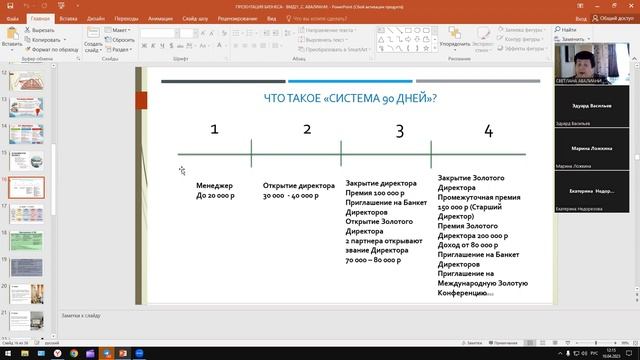Click Align Text (Выровнять текст) button
This screenshot has width=640, height=360.
(323, 40)
